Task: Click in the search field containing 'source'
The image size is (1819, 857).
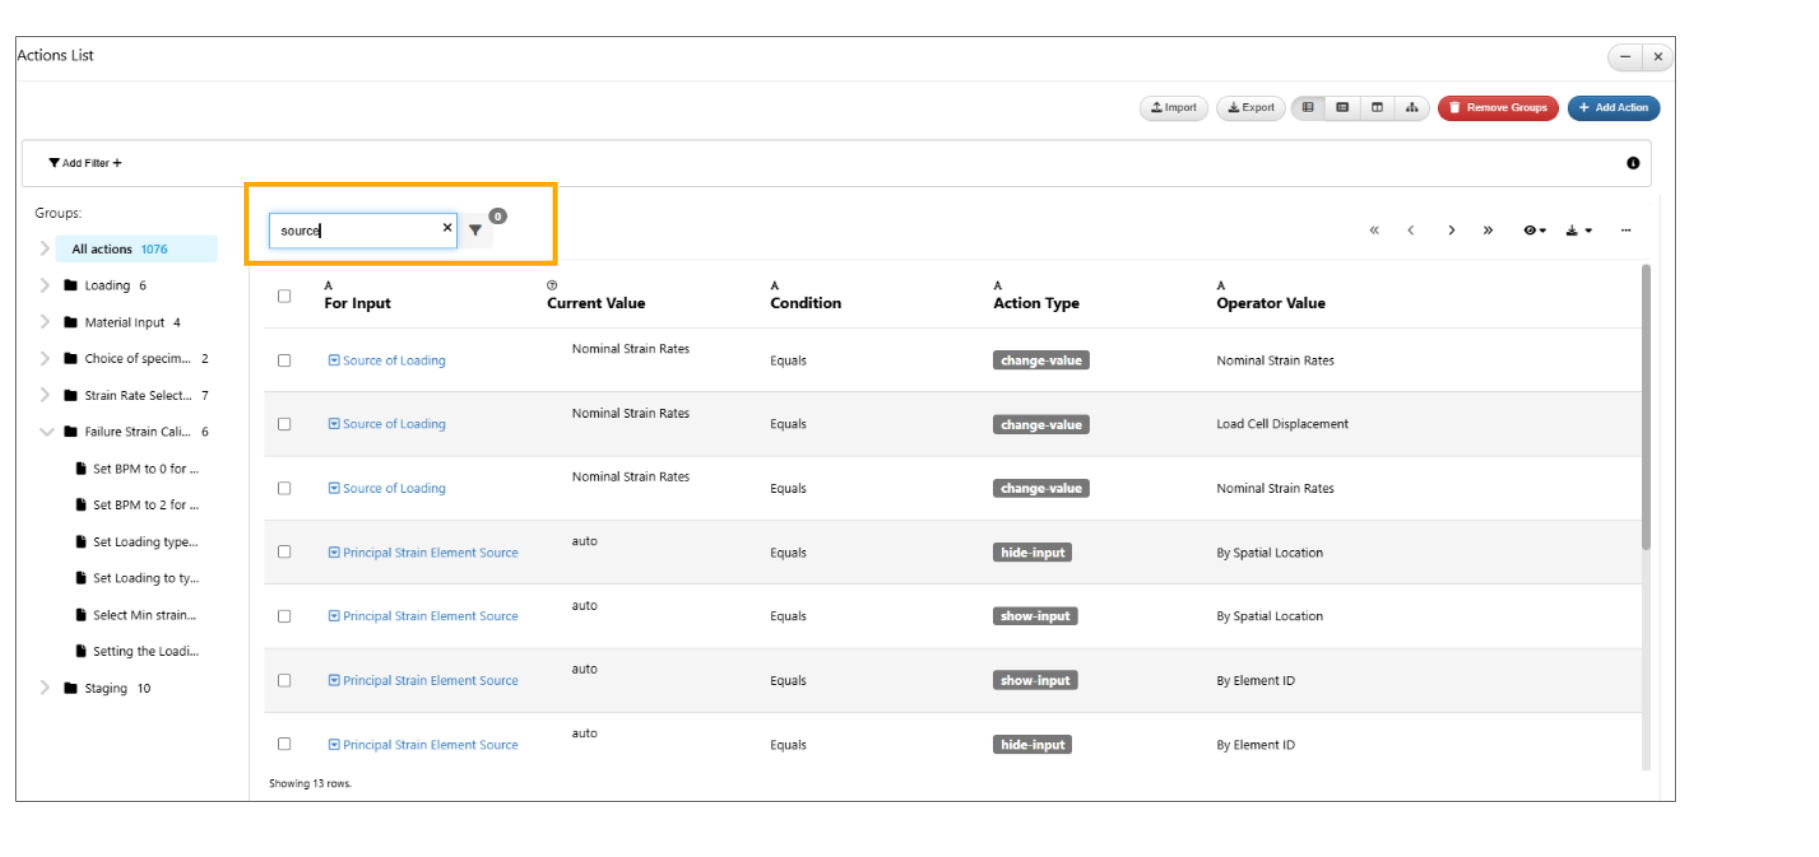Action: tap(355, 231)
